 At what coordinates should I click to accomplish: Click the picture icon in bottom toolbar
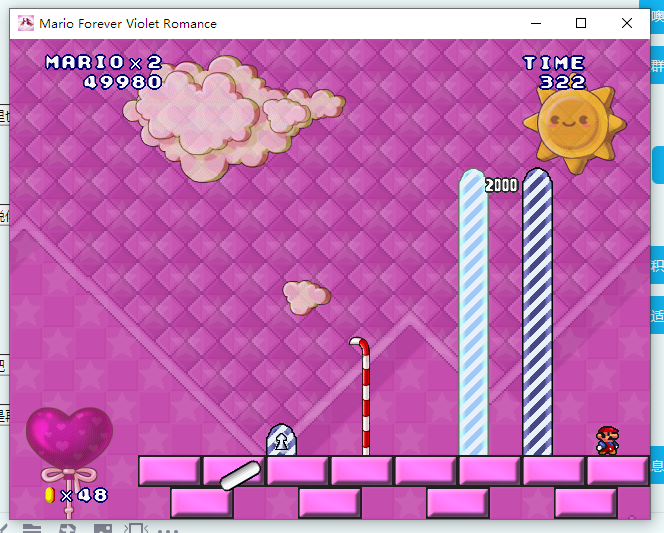click(x=103, y=529)
